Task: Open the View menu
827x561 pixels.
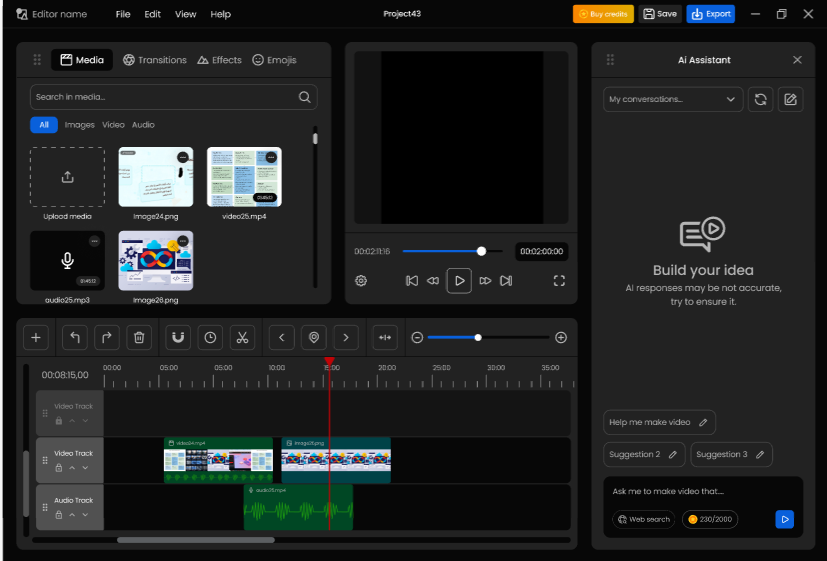Action: pyautogui.click(x=186, y=14)
